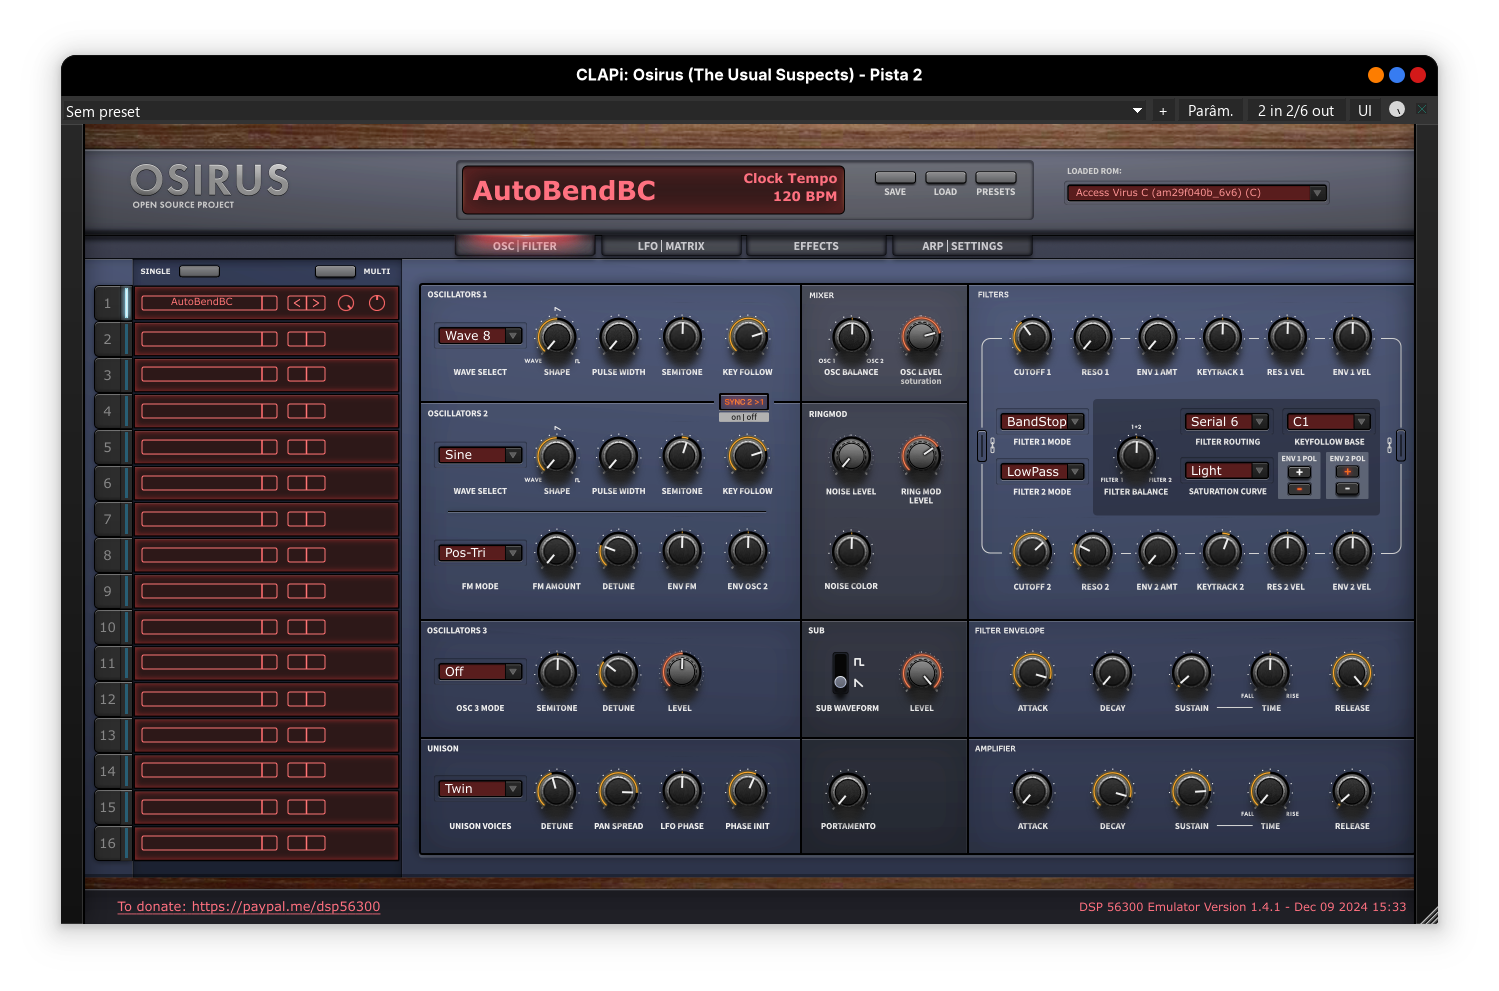Click the filter link chain icon on left
This screenshot has width=1499, height=991.
[992, 445]
